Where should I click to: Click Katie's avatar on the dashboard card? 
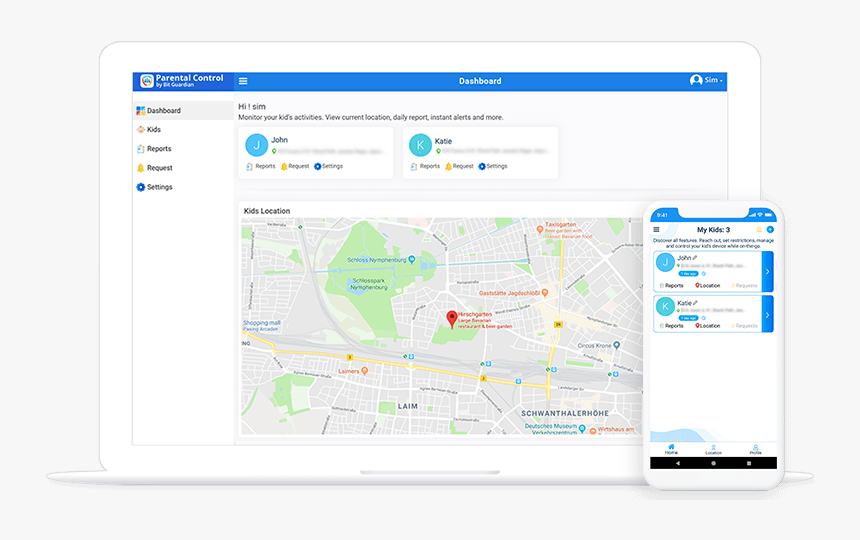coord(420,144)
